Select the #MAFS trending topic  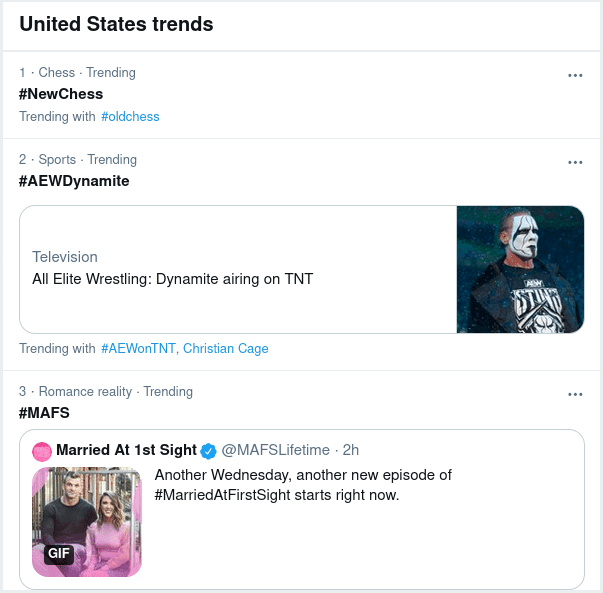44,413
